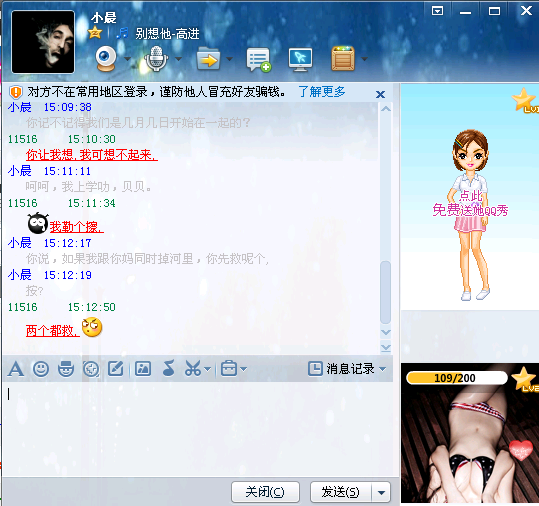Open the send button options arrow

pos(381,492)
